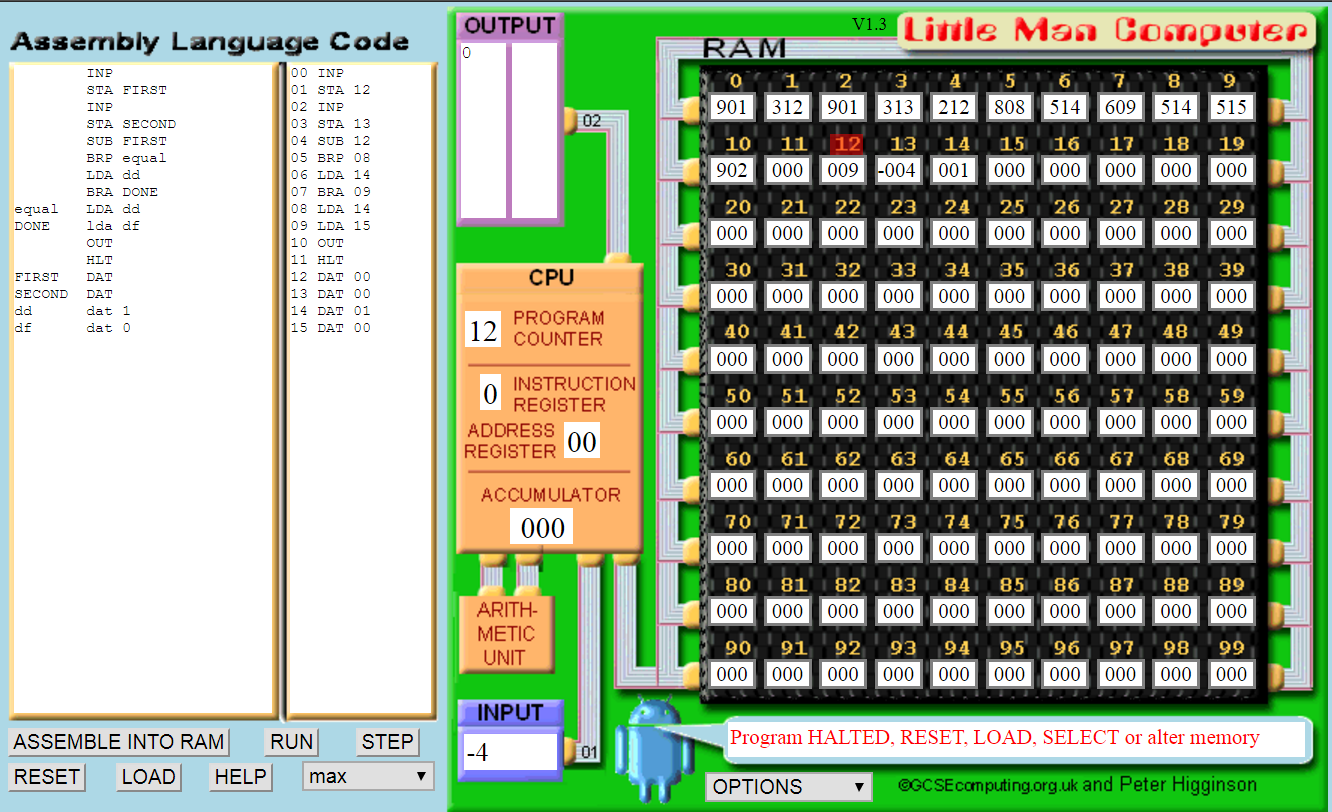This screenshot has height=812, width=1332.
Task: Select RAM cell 78
Action: (1177, 548)
